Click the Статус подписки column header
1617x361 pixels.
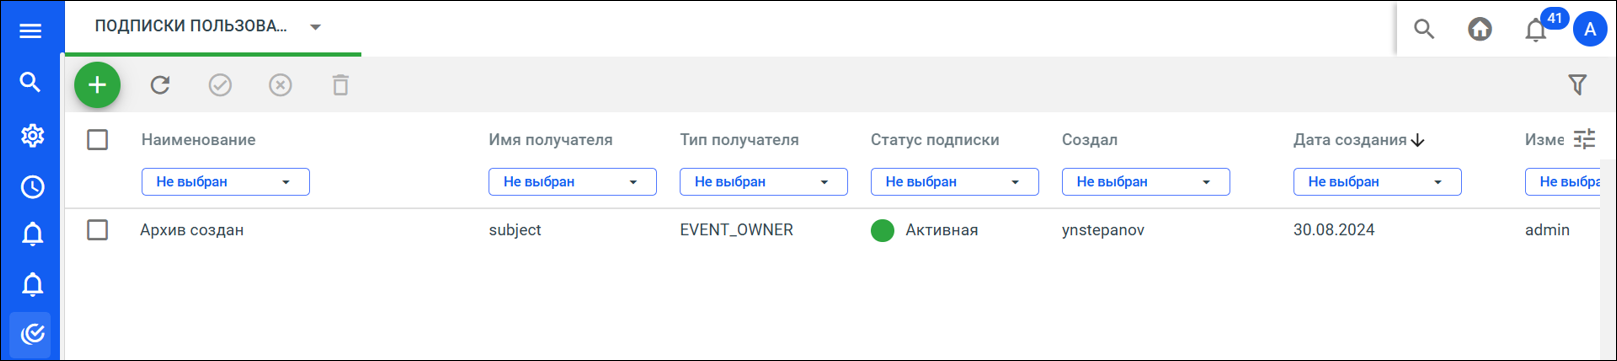(935, 140)
